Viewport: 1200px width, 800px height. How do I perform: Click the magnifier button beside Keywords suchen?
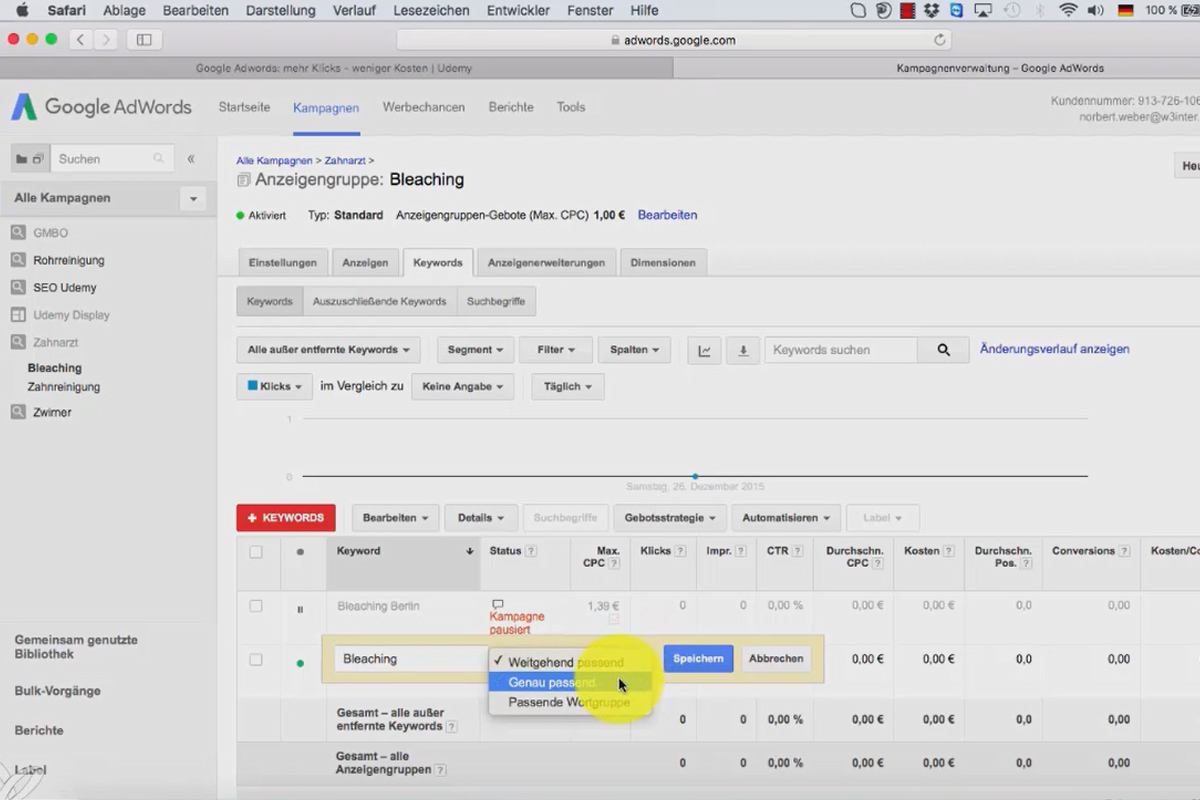point(943,350)
